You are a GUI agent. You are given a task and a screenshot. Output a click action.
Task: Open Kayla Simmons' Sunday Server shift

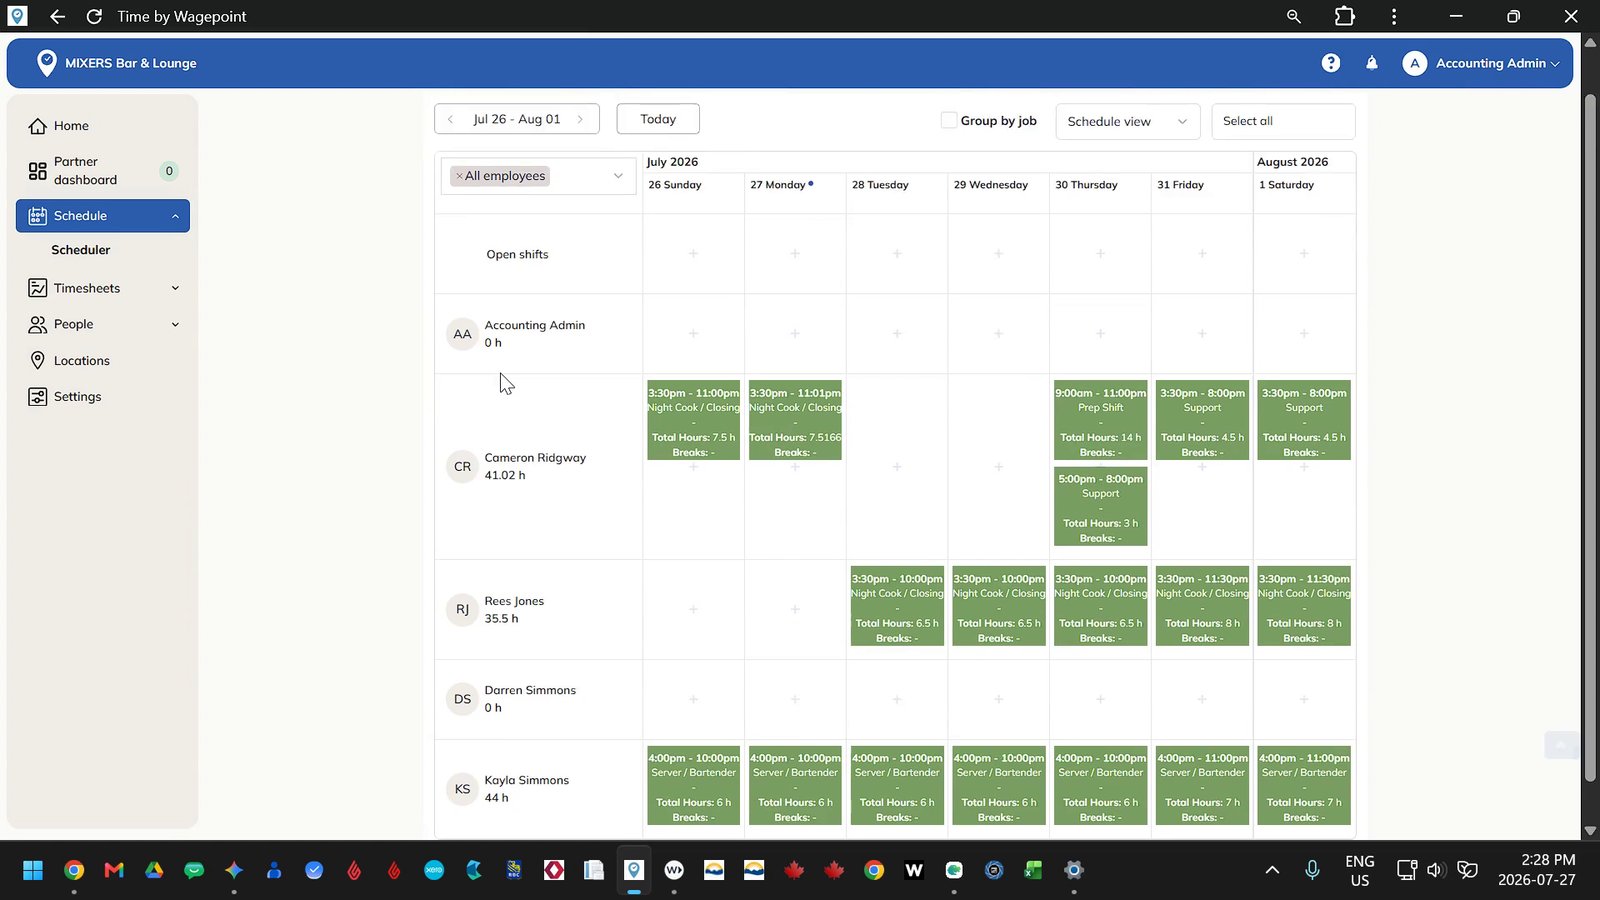[x=693, y=785]
